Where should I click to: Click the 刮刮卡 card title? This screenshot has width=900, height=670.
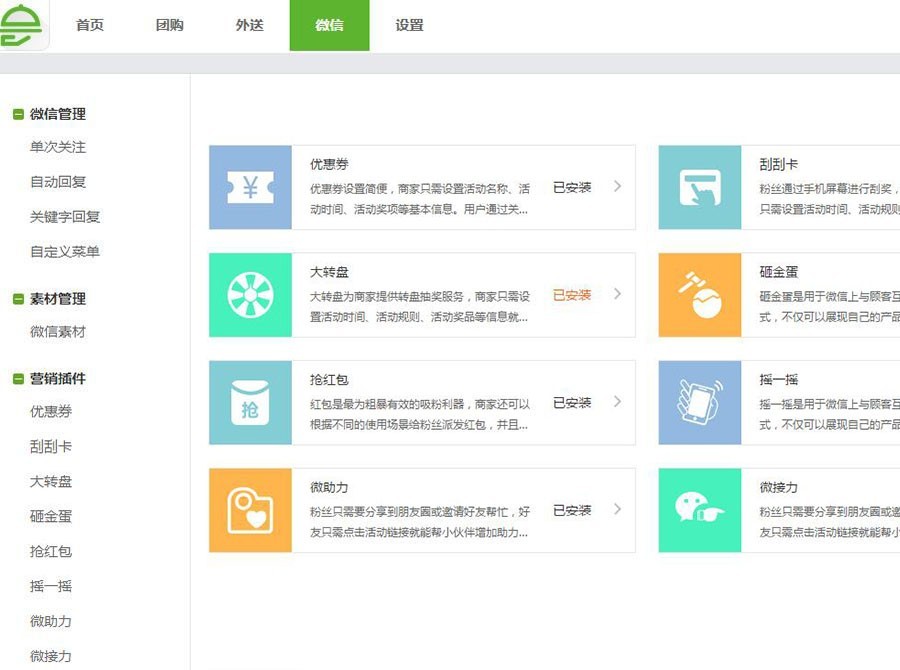(779, 164)
